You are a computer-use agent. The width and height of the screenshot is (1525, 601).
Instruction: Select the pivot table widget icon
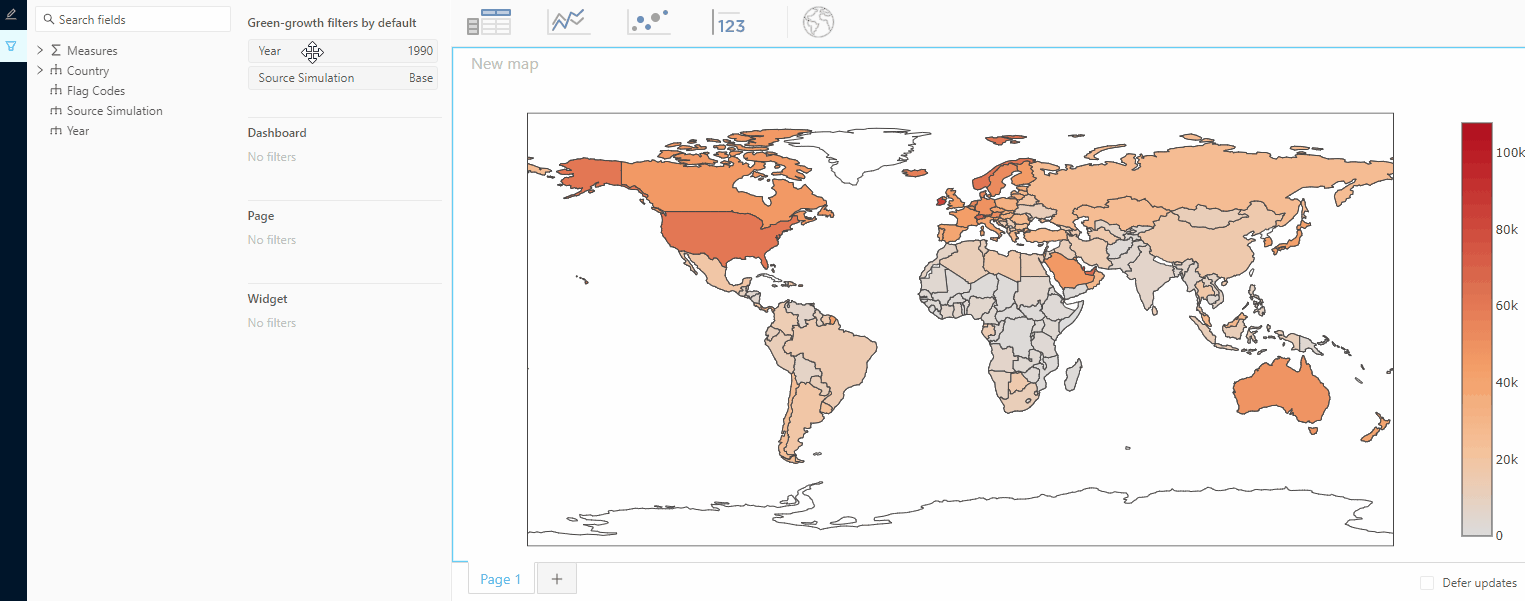pyautogui.click(x=489, y=22)
